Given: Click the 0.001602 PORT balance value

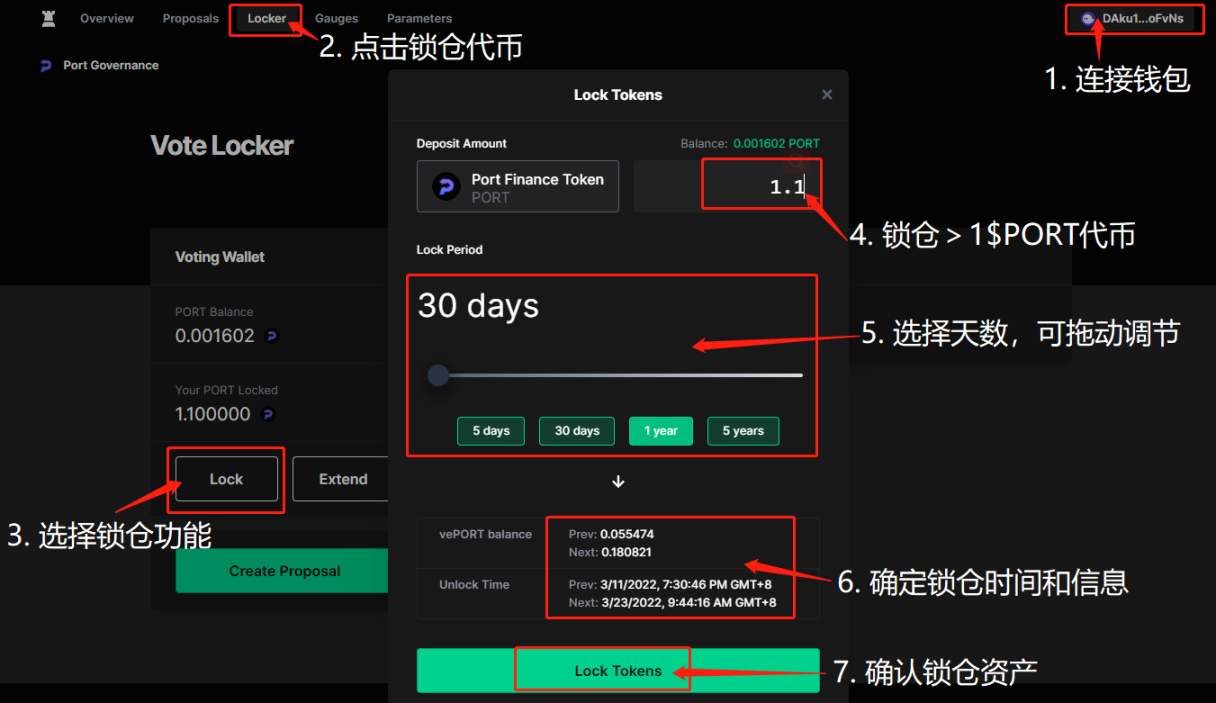Looking at the screenshot, I should click(776, 144).
